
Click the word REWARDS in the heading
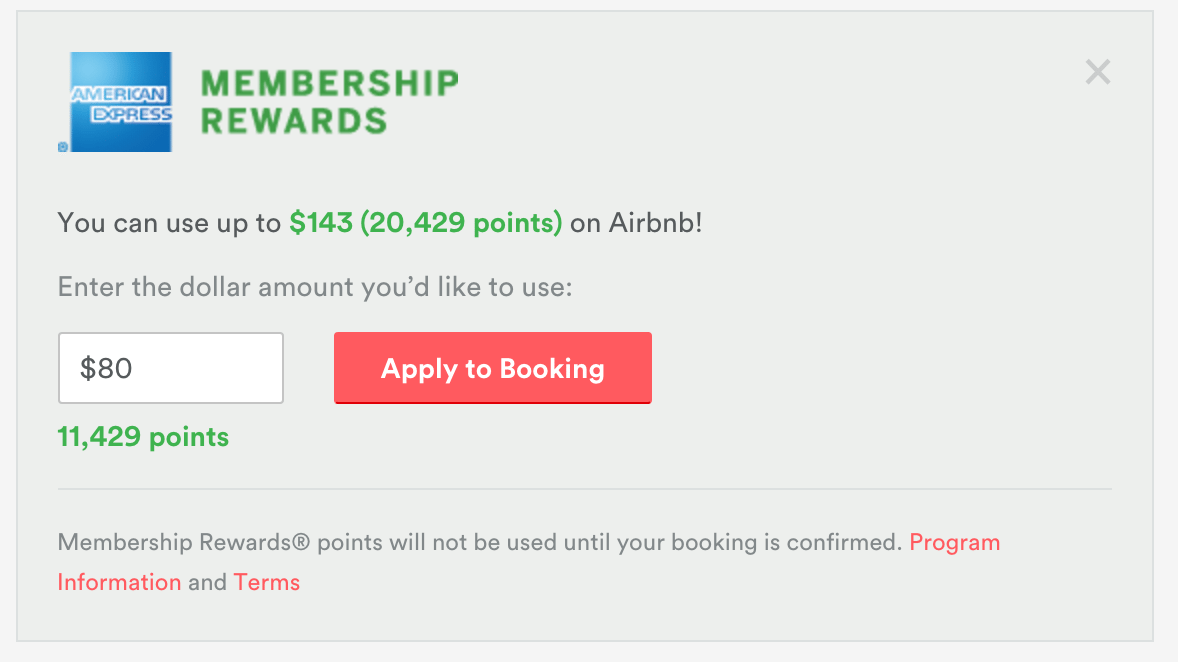pos(294,121)
